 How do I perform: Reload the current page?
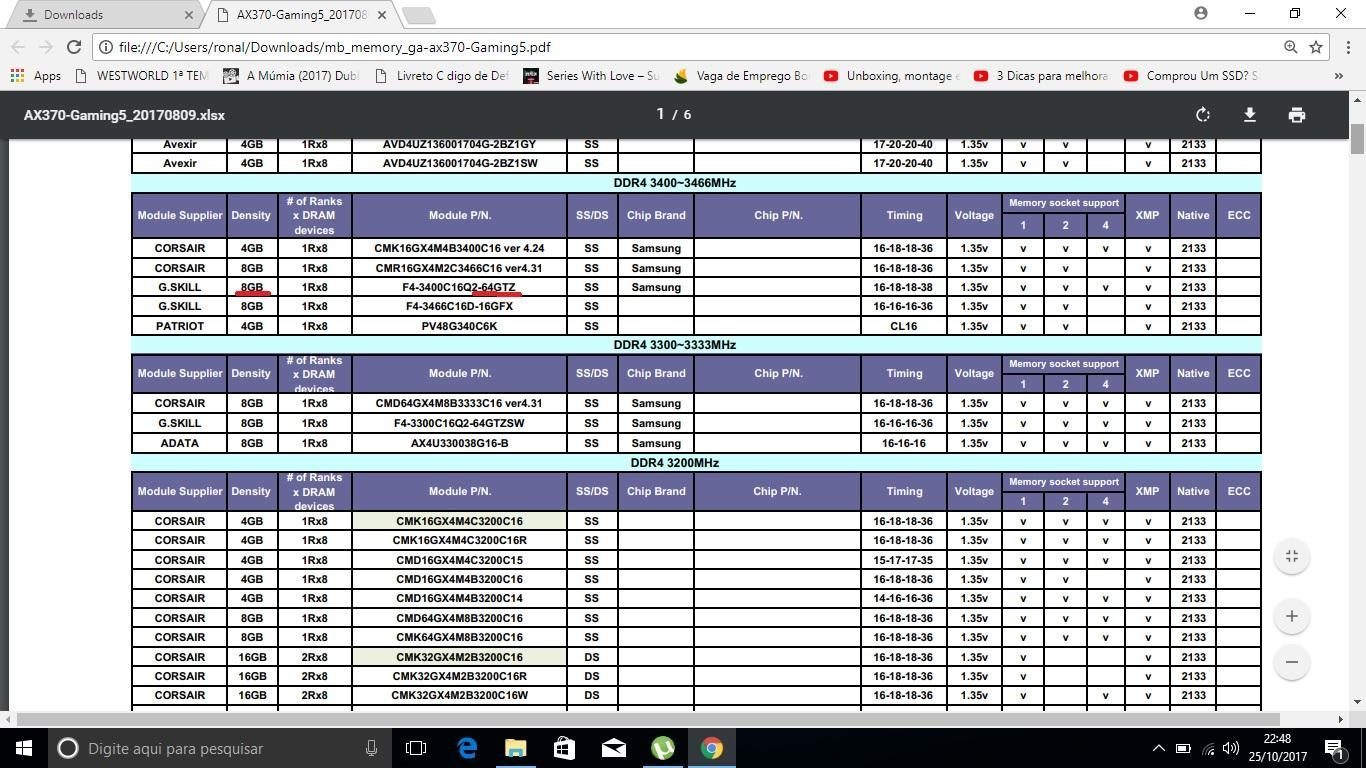pos(73,47)
